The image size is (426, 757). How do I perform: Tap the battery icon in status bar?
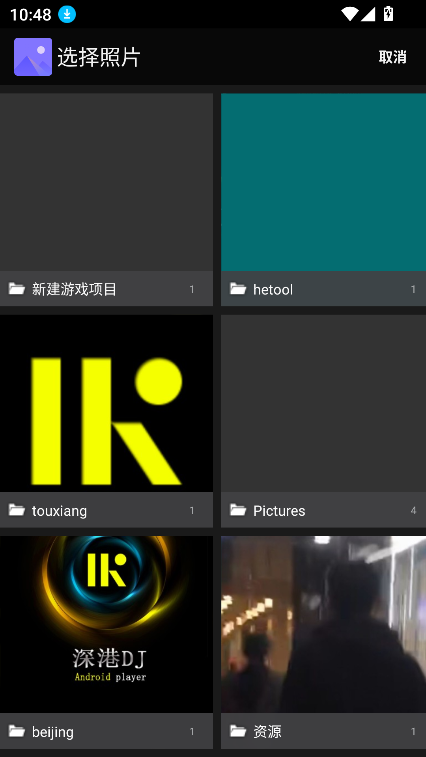388,14
